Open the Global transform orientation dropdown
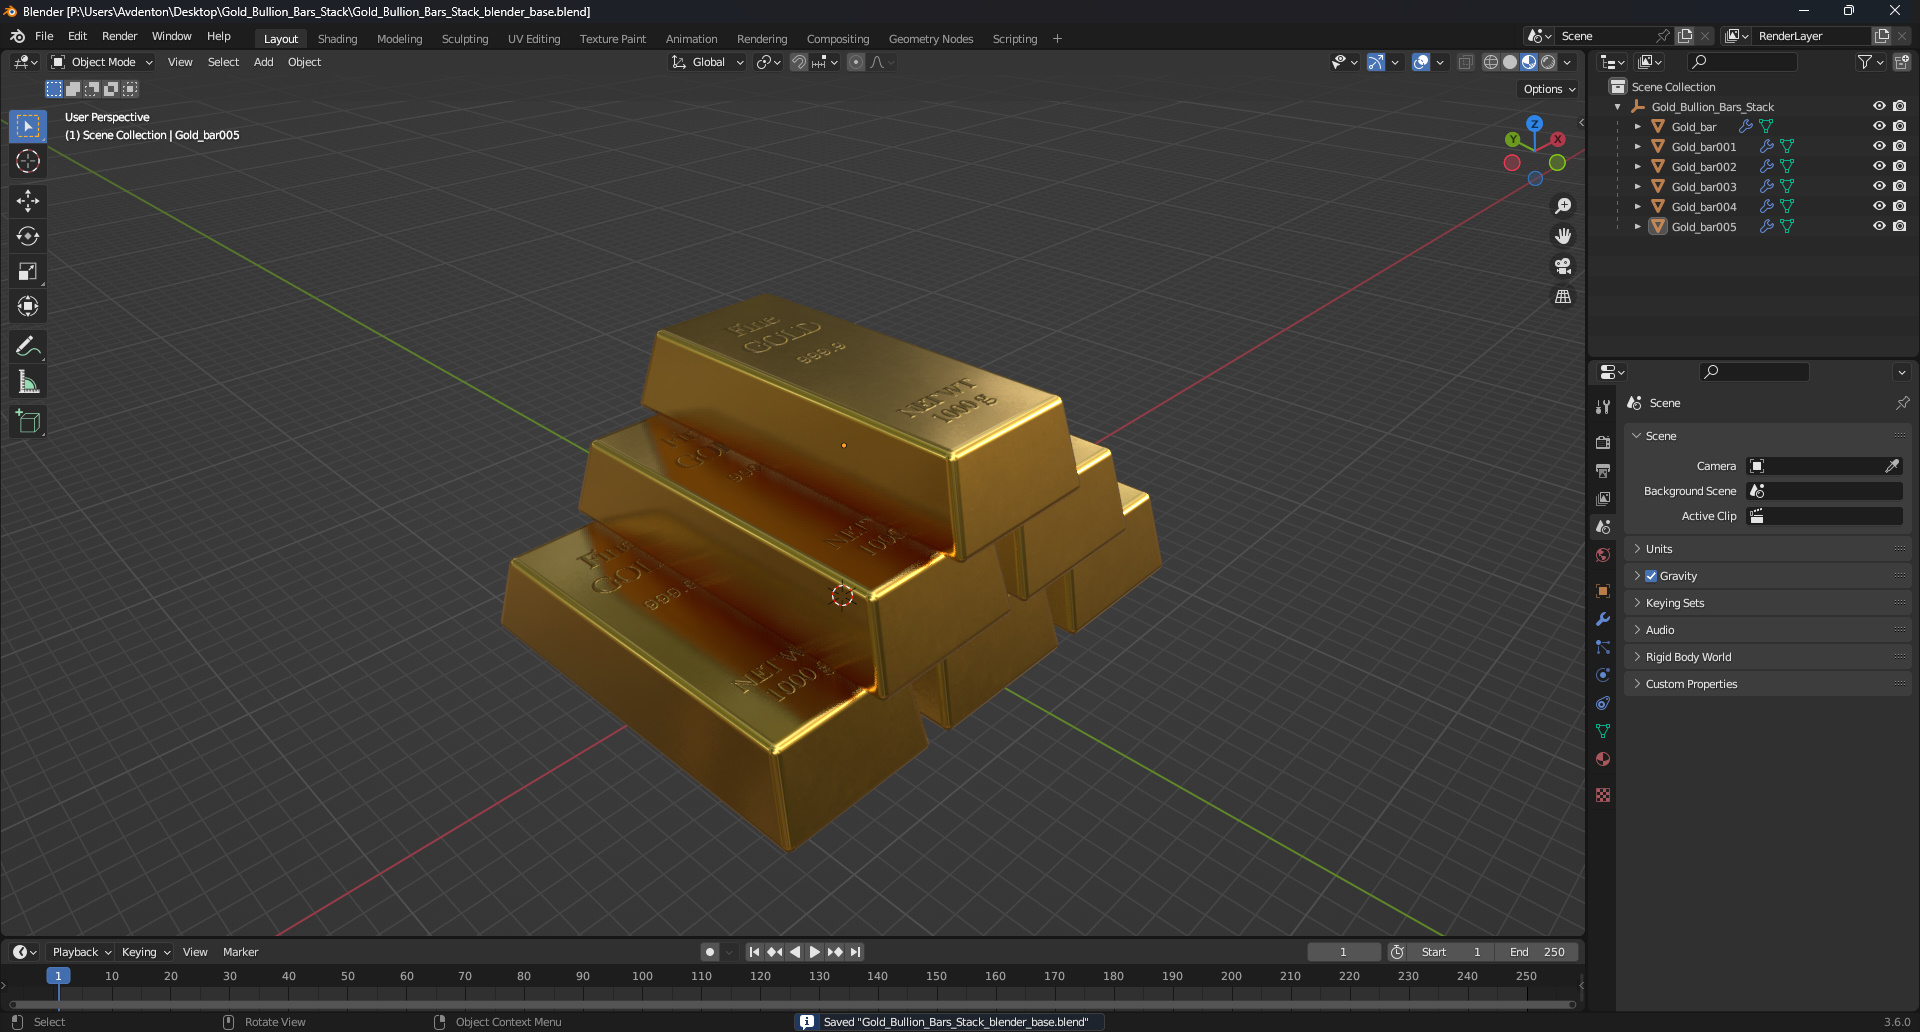 (x=708, y=62)
